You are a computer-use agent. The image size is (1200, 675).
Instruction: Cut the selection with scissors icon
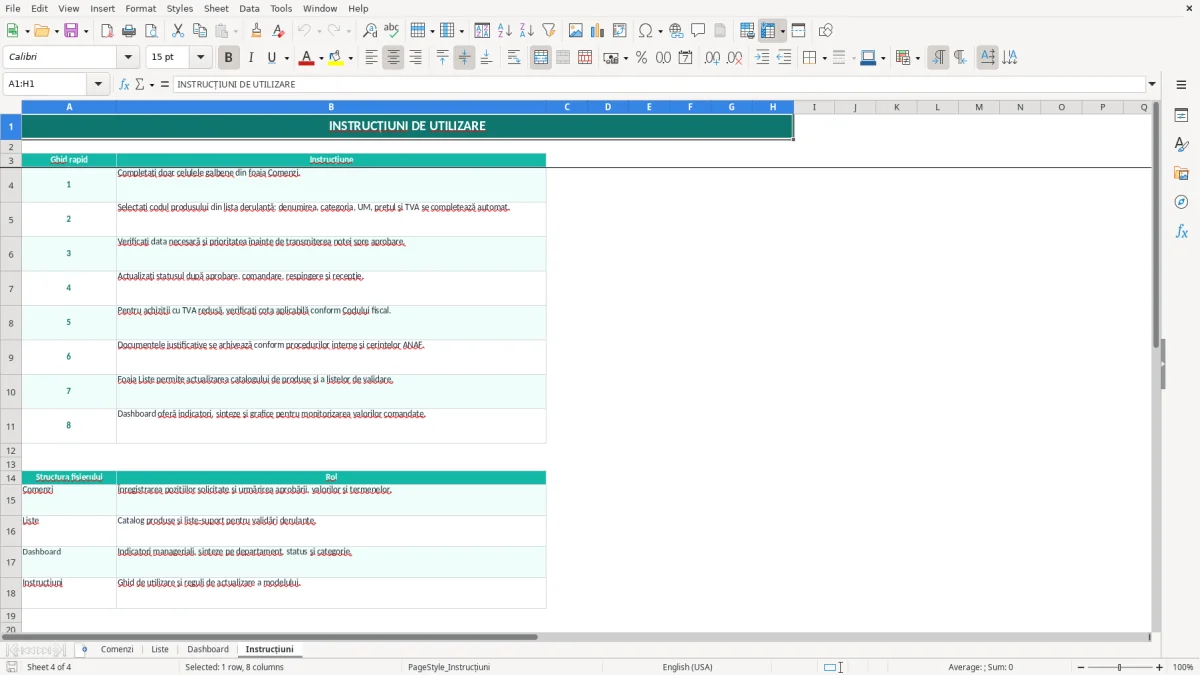point(178,30)
